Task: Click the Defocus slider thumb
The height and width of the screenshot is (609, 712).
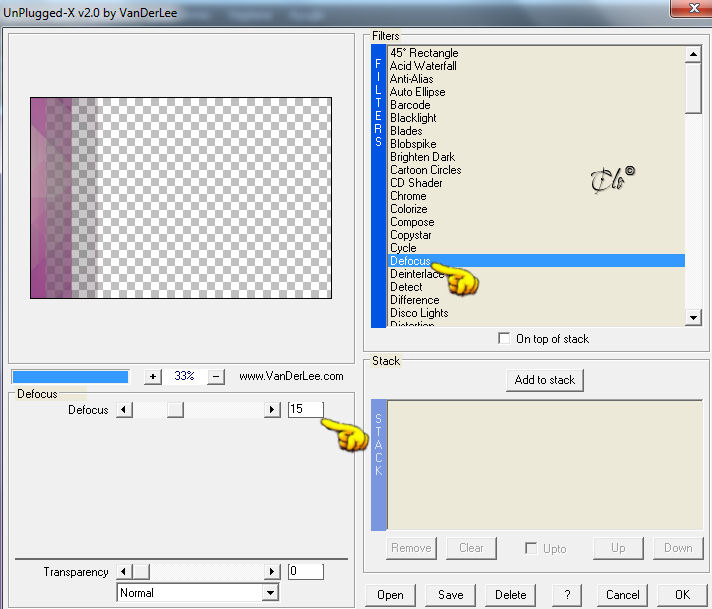Action: (x=175, y=410)
